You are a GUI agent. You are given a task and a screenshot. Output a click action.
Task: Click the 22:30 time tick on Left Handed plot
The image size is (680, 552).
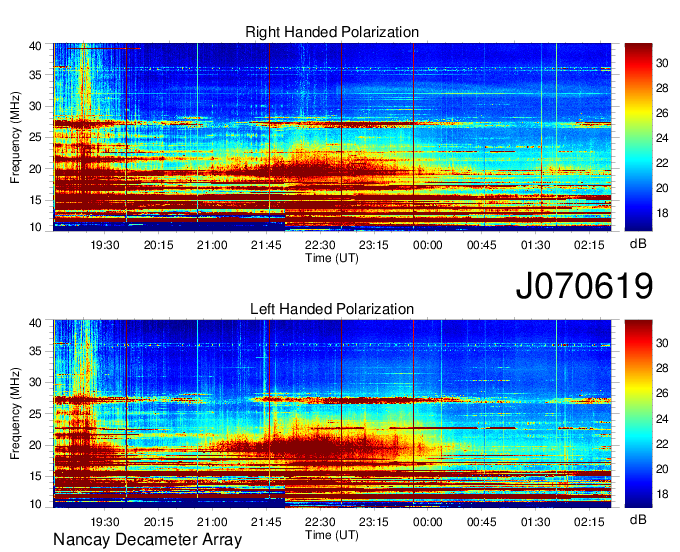320,522
